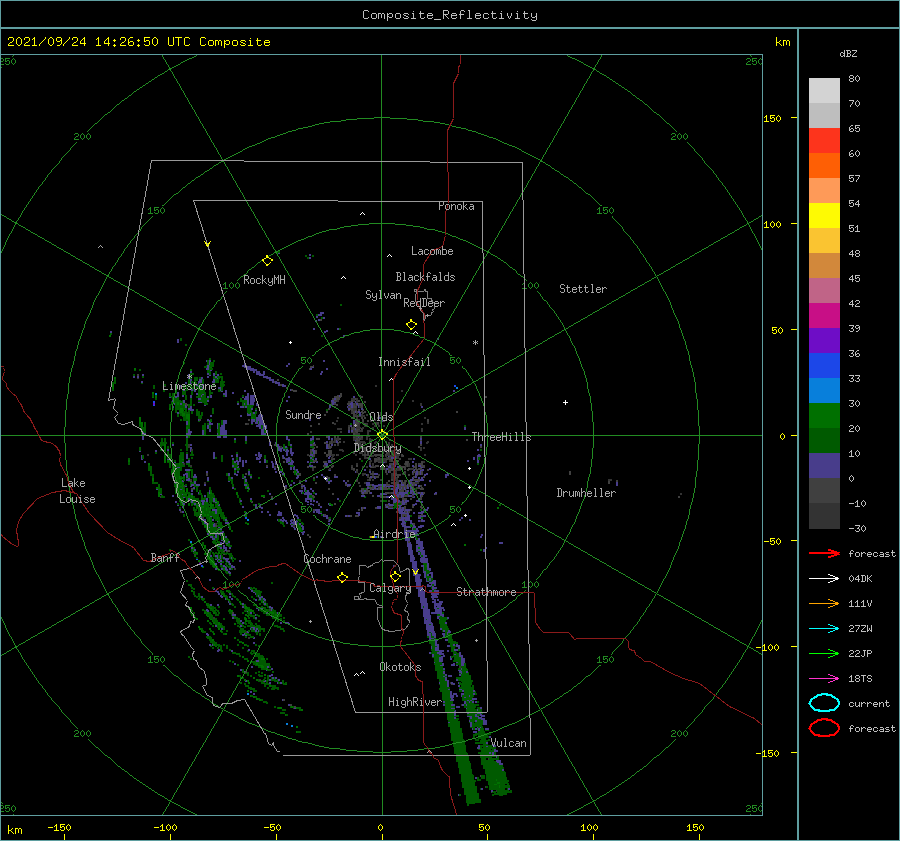The image size is (900, 841).
Task: Click the RockyMH label
Action: tap(264, 280)
